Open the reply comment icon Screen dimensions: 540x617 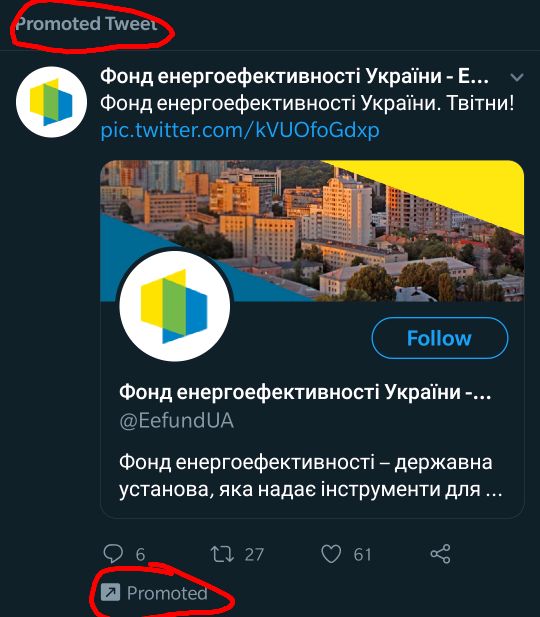click(113, 553)
